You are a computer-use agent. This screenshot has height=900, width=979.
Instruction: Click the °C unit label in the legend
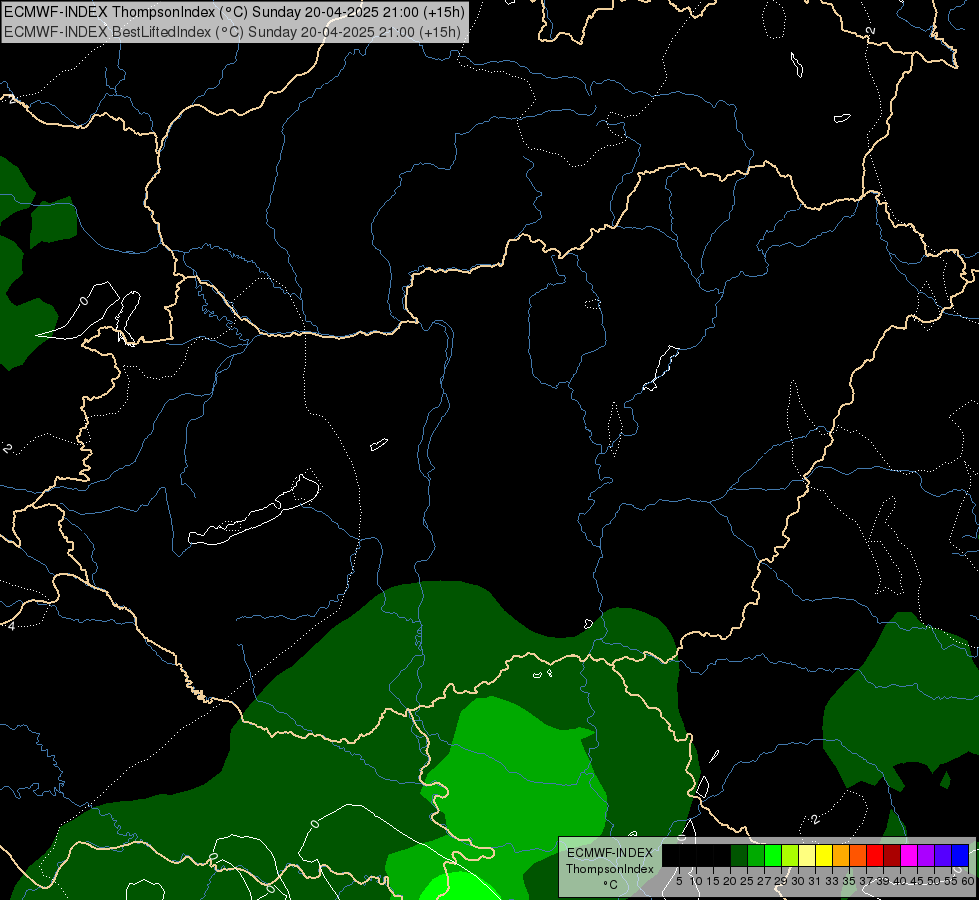tap(611, 884)
